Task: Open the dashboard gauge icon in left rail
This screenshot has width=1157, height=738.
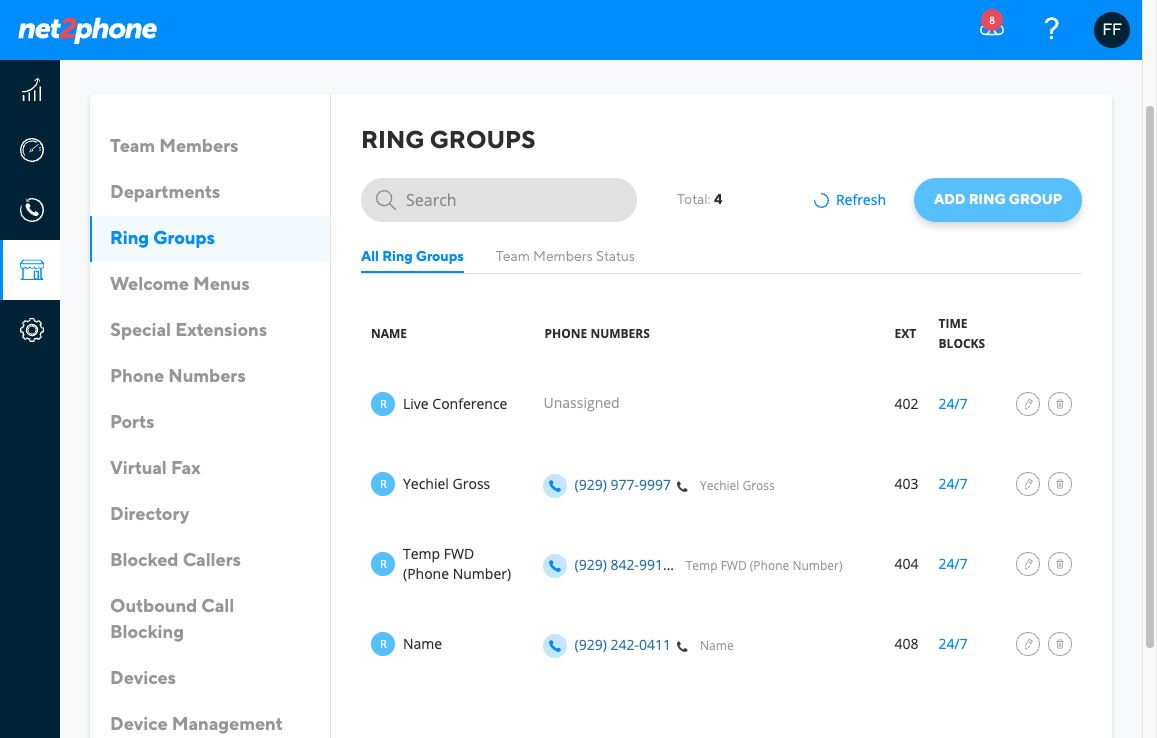Action: (x=31, y=150)
